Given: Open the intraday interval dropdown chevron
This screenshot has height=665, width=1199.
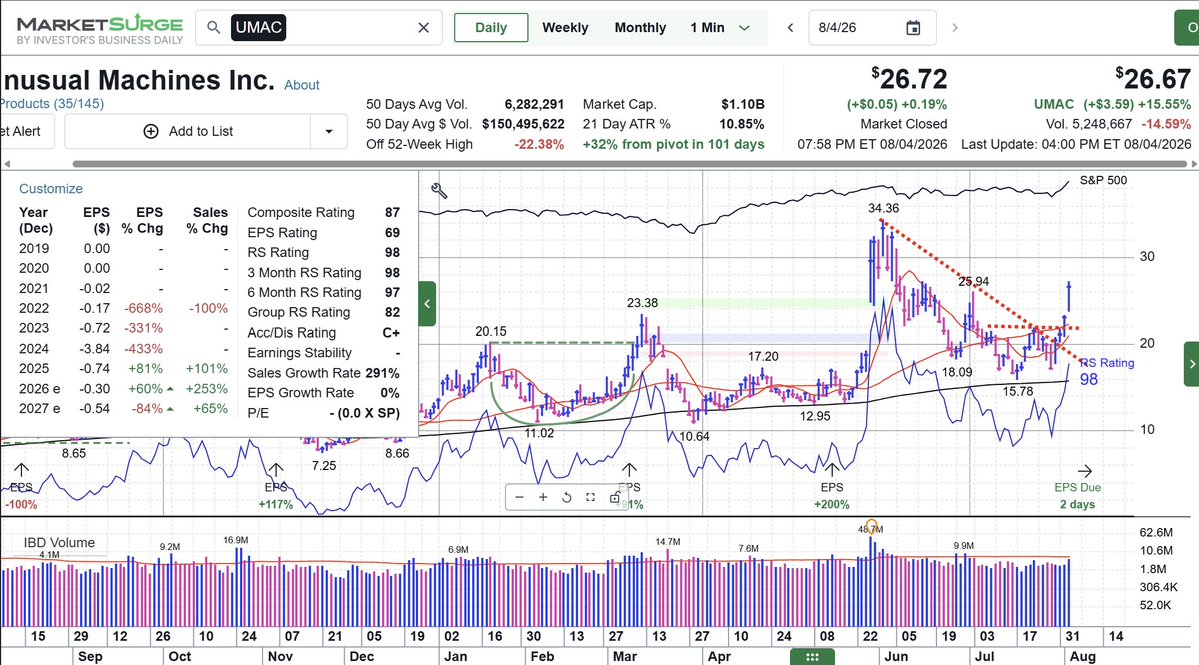Looking at the screenshot, I should coord(745,28).
